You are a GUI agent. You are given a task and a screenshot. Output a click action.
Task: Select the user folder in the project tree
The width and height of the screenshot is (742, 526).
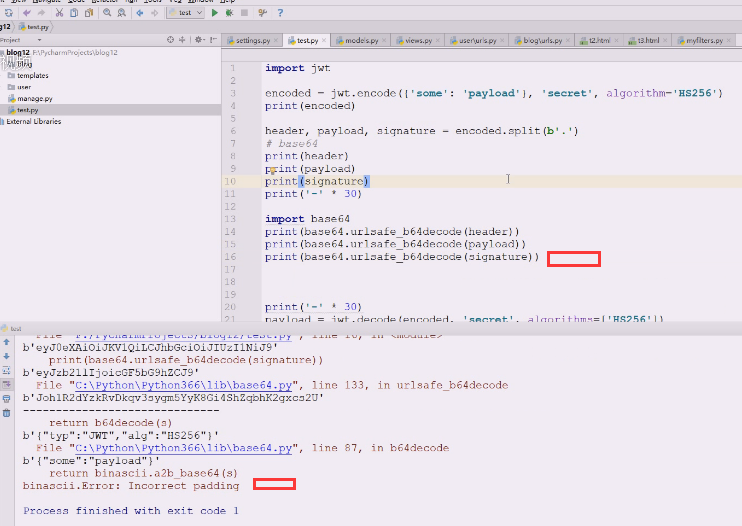pos(110,87)
